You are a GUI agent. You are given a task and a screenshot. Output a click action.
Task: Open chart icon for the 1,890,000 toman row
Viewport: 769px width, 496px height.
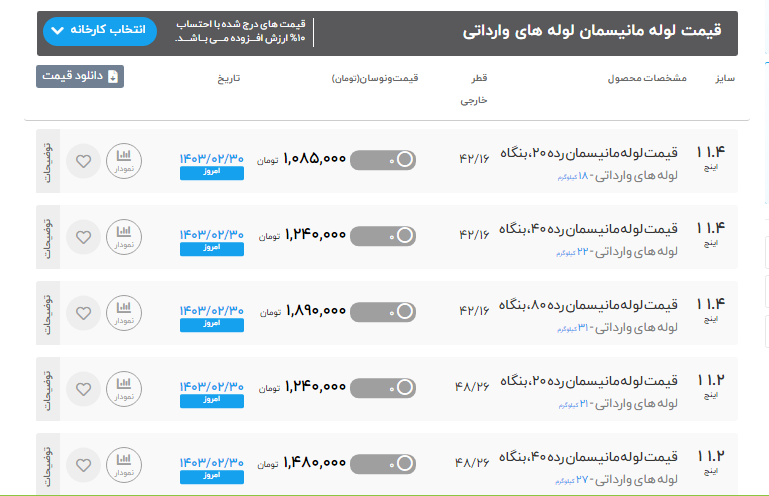click(x=124, y=313)
